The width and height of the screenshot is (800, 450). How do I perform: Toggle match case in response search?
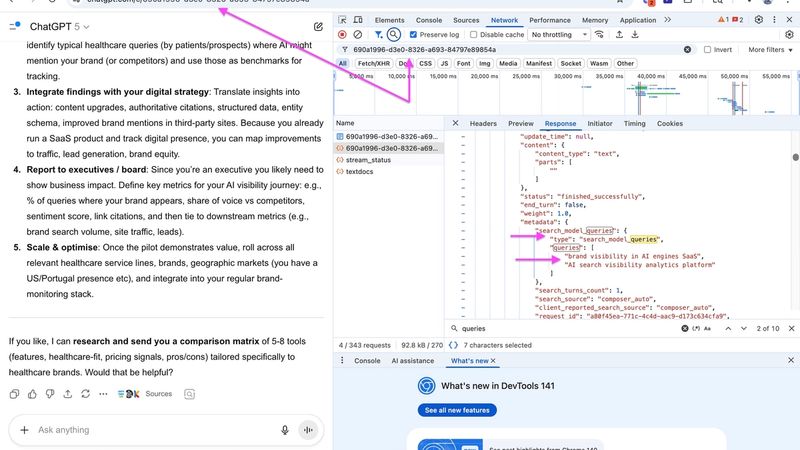tap(707, 329)
